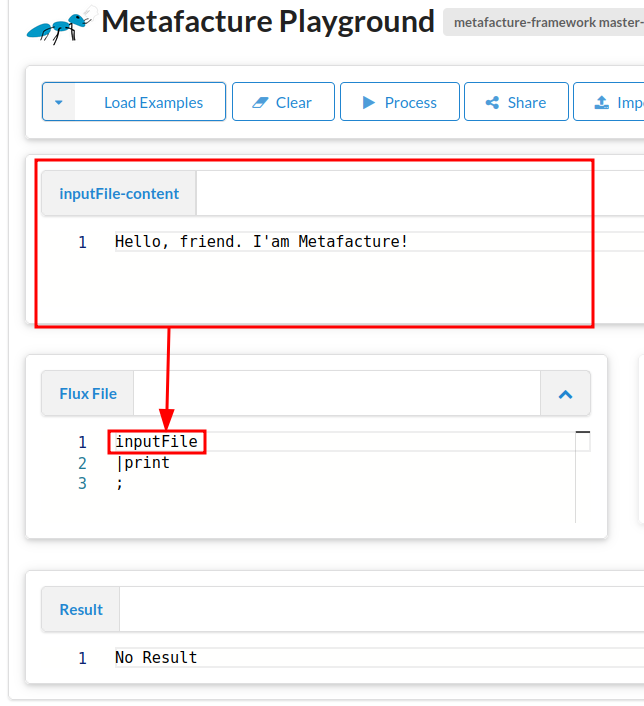
Task: Click the Metafacture ant logo
Action: (61, 25)
